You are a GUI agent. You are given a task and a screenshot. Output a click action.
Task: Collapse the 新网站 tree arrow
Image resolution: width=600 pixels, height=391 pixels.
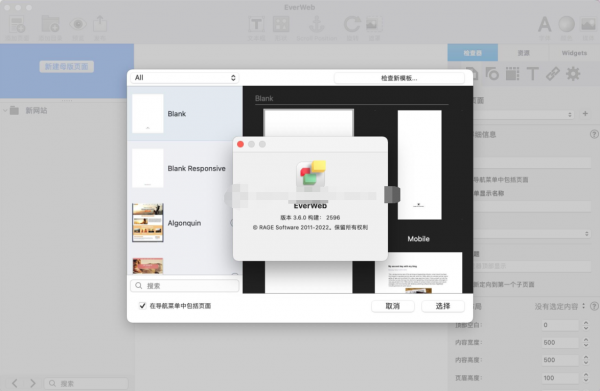pos(5,111)
